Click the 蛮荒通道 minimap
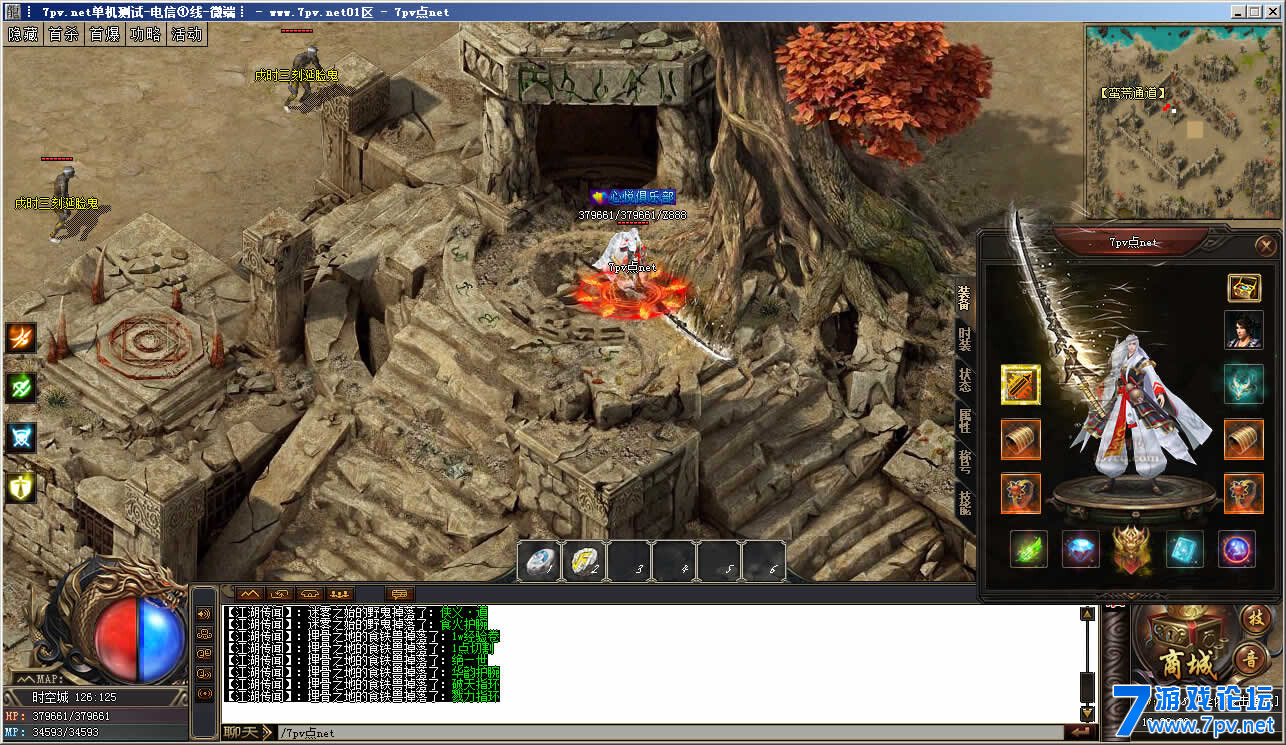The width and height of the screenshot is (1286, 745). tap(1182, 121)
